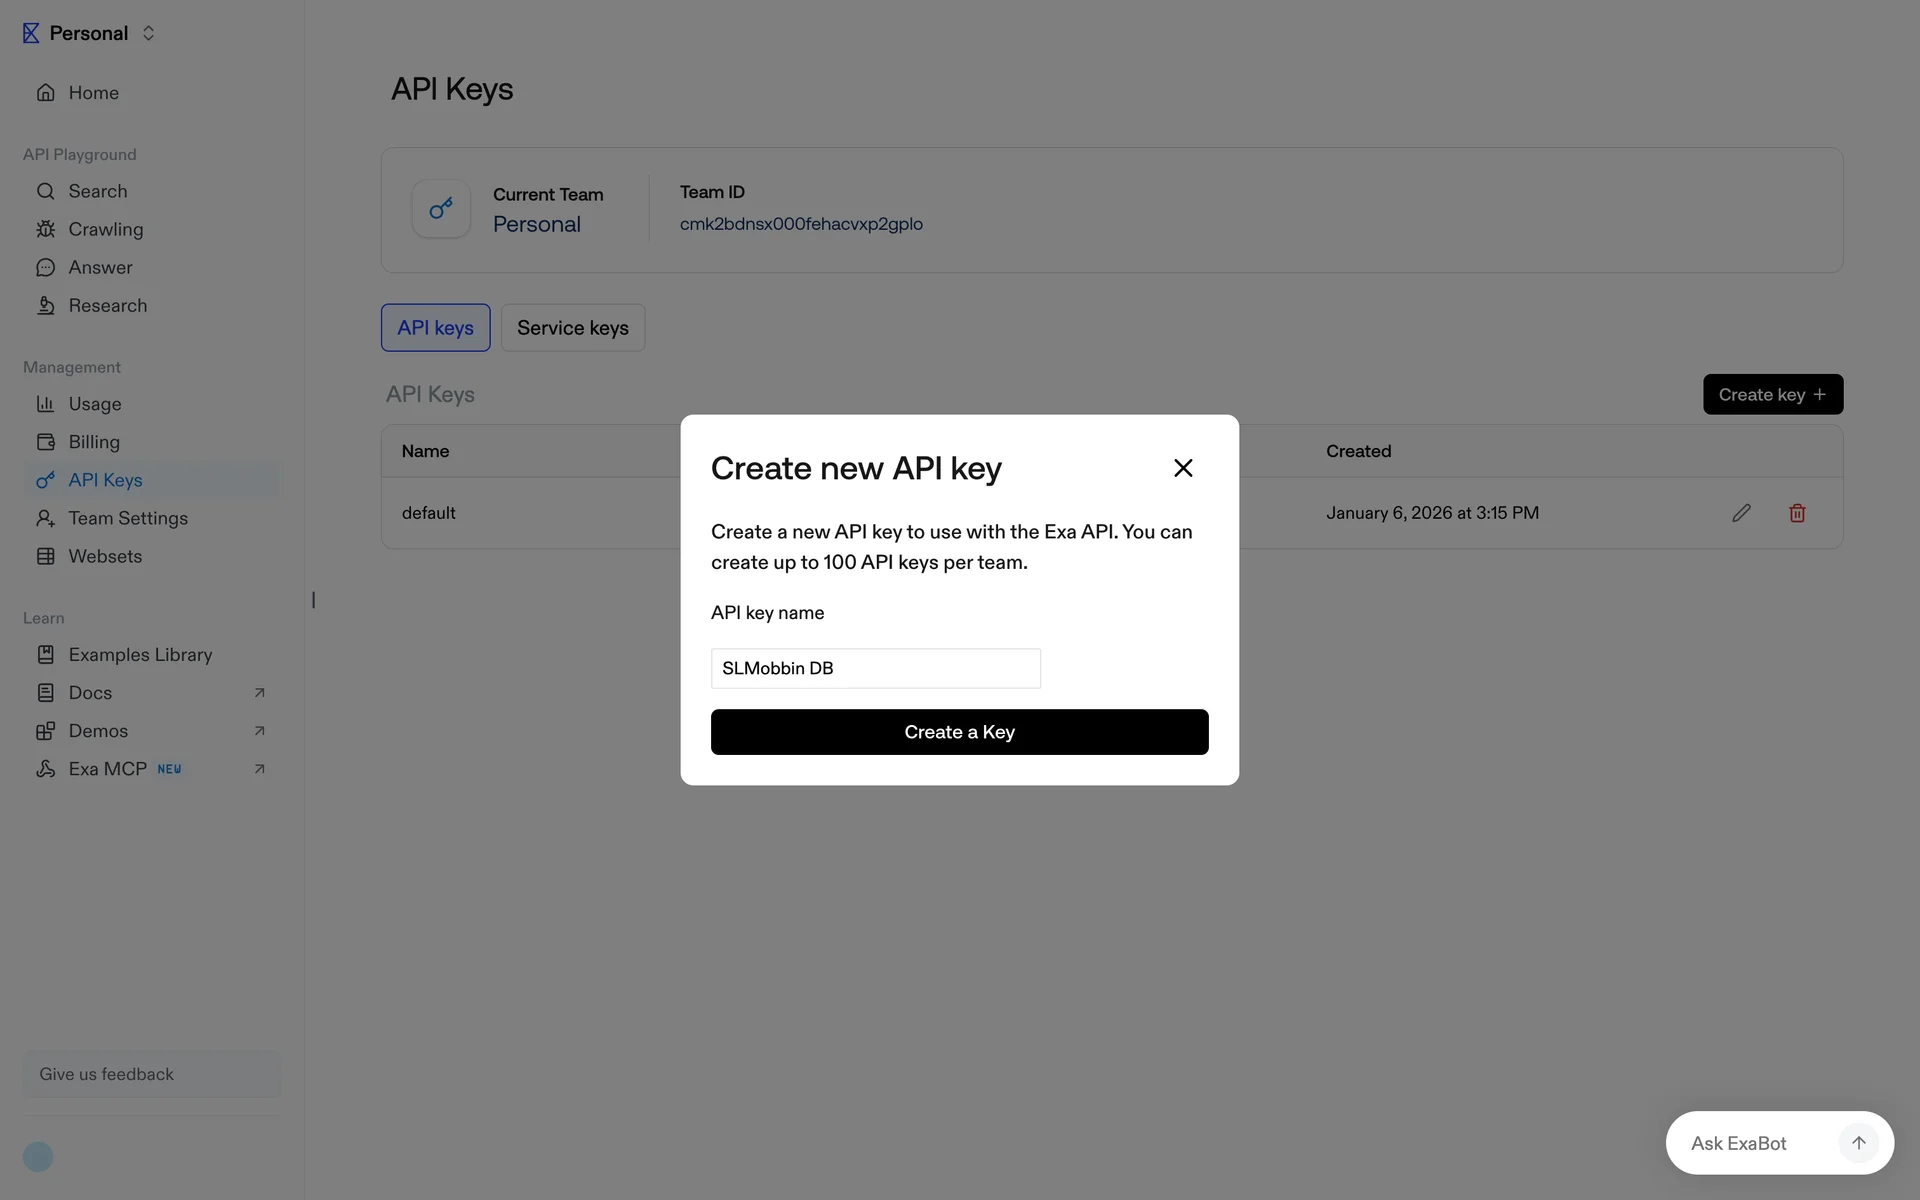Go to the Answer chat icon
The height and width of the screenshot is (1200, 1920).
point(45,267)
